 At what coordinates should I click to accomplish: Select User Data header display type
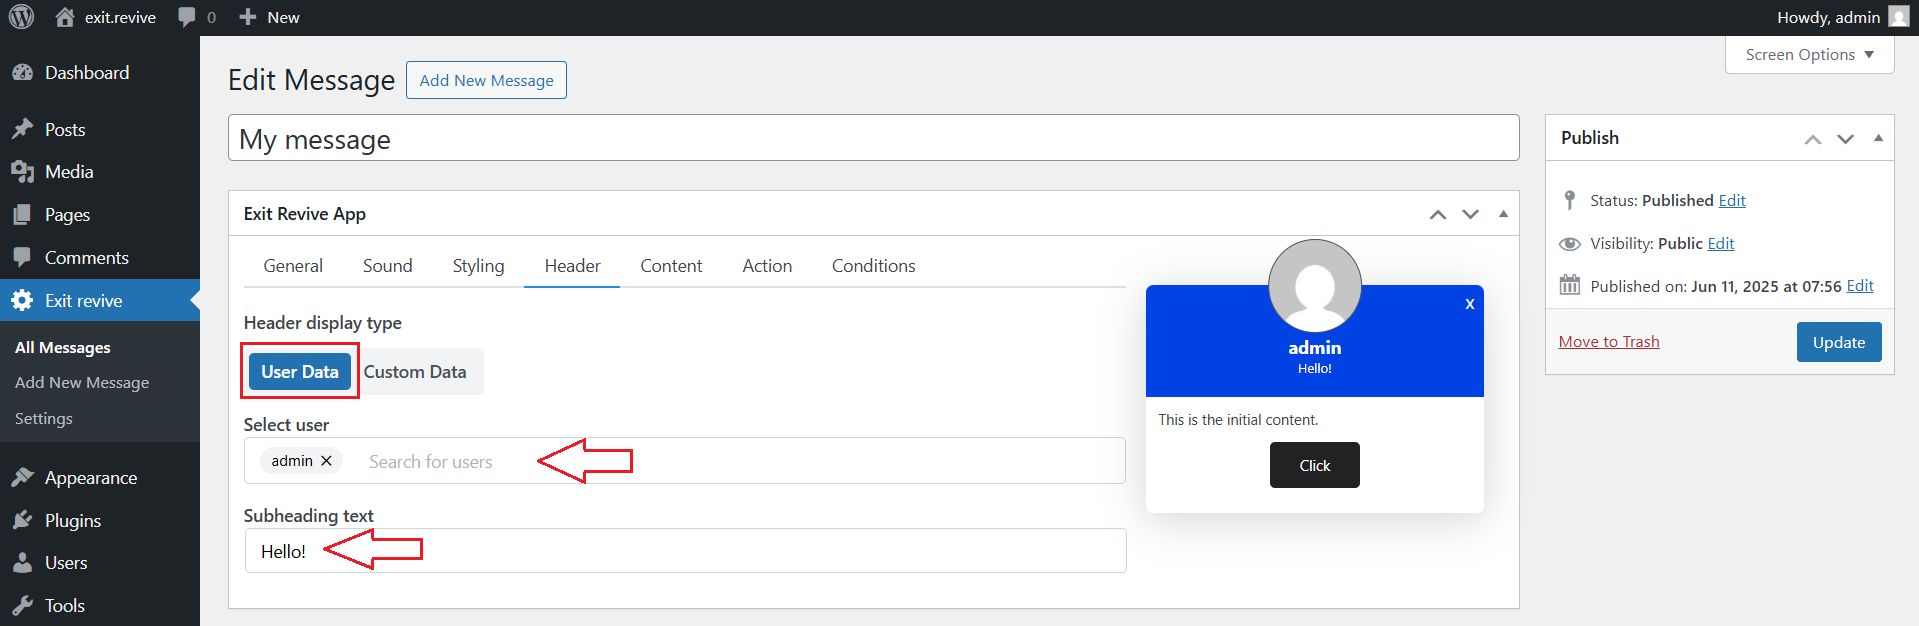[x=299, y=372]
